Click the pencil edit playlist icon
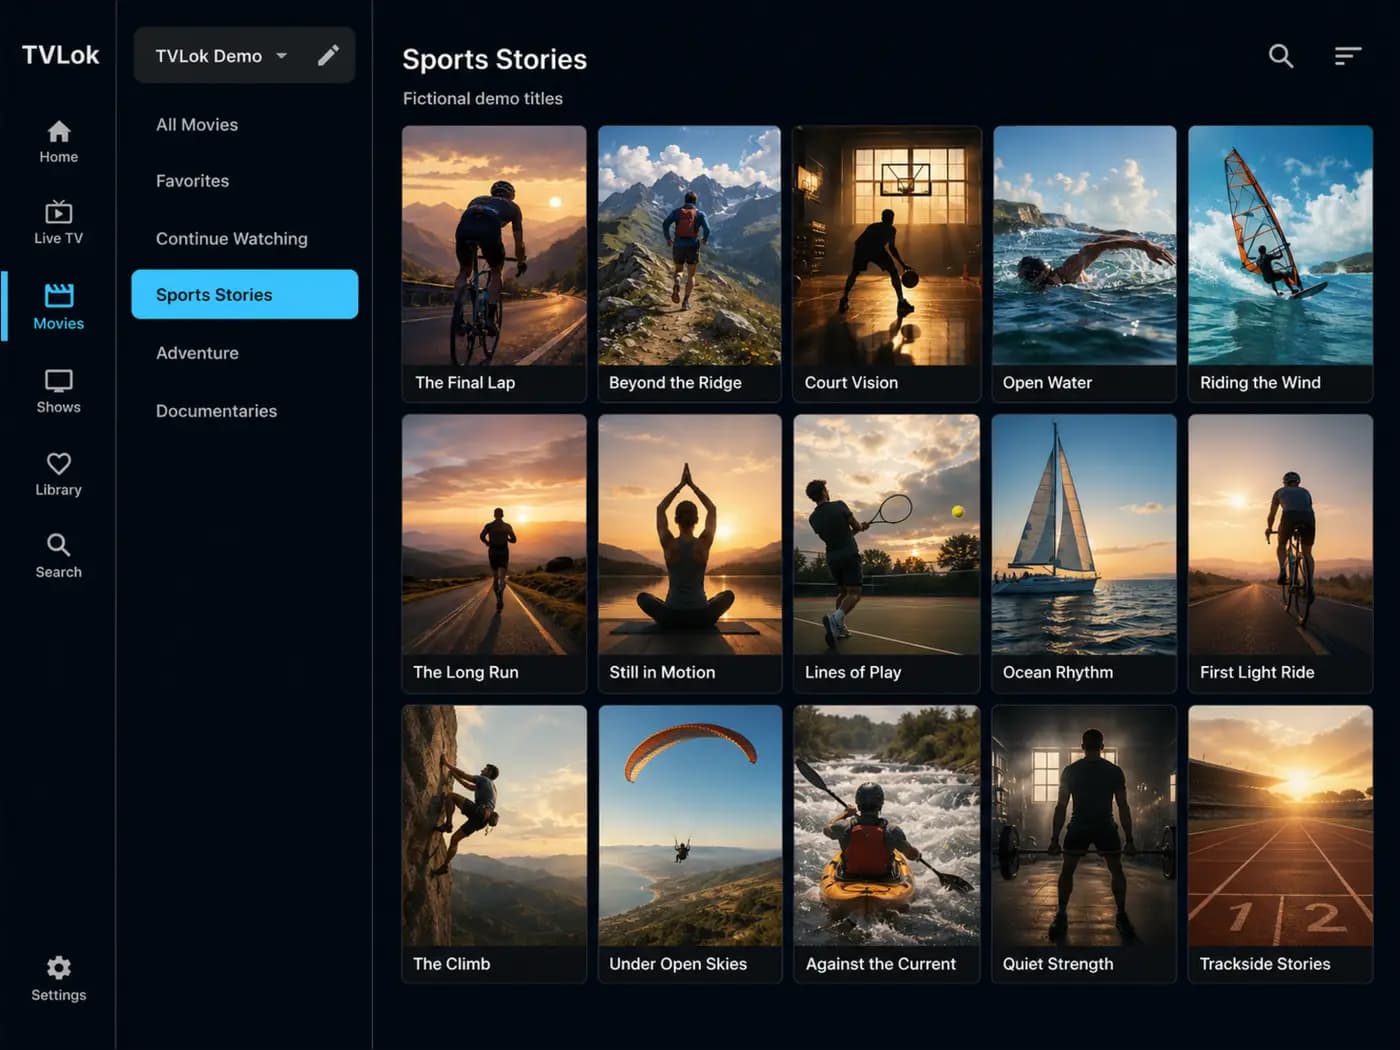Image resolution: width=1400 pixels, height=1050 pixels. point(328,55)
